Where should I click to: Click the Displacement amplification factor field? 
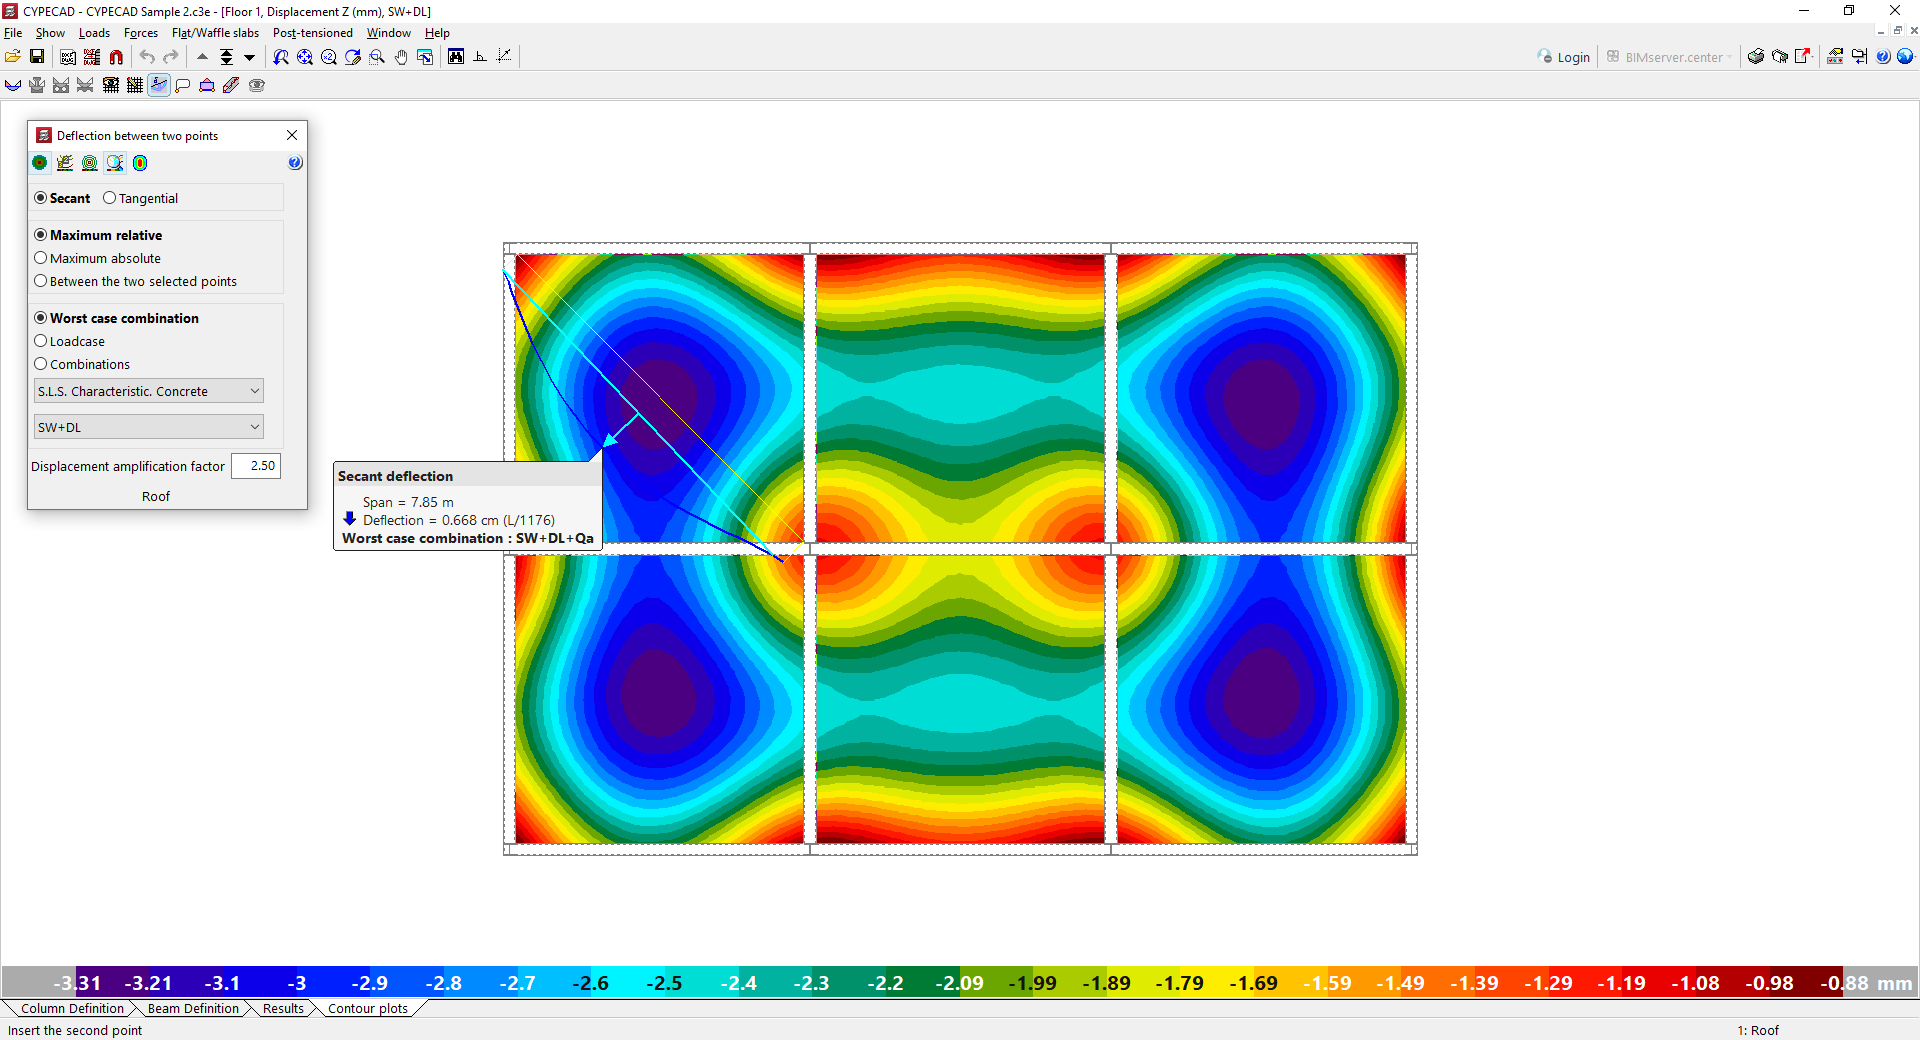click(256, 466)
